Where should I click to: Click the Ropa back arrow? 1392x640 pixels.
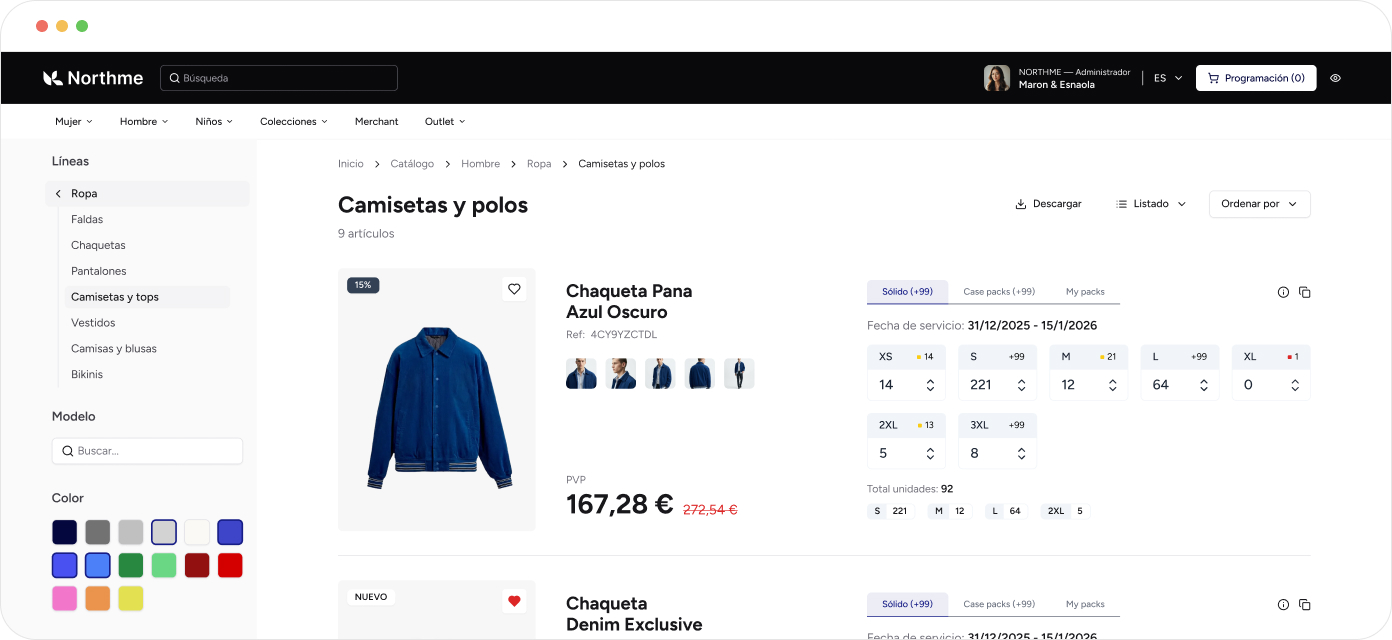pos(58,194)
